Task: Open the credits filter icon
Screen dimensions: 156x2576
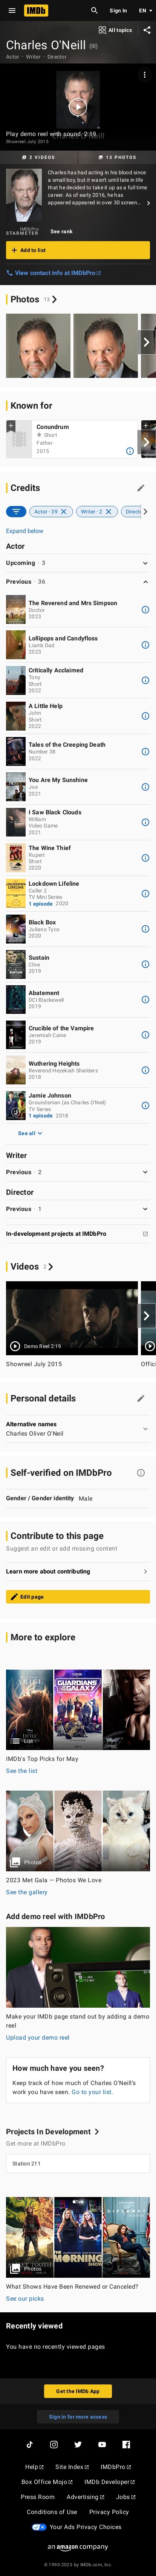Action: [x=15, y=511]
